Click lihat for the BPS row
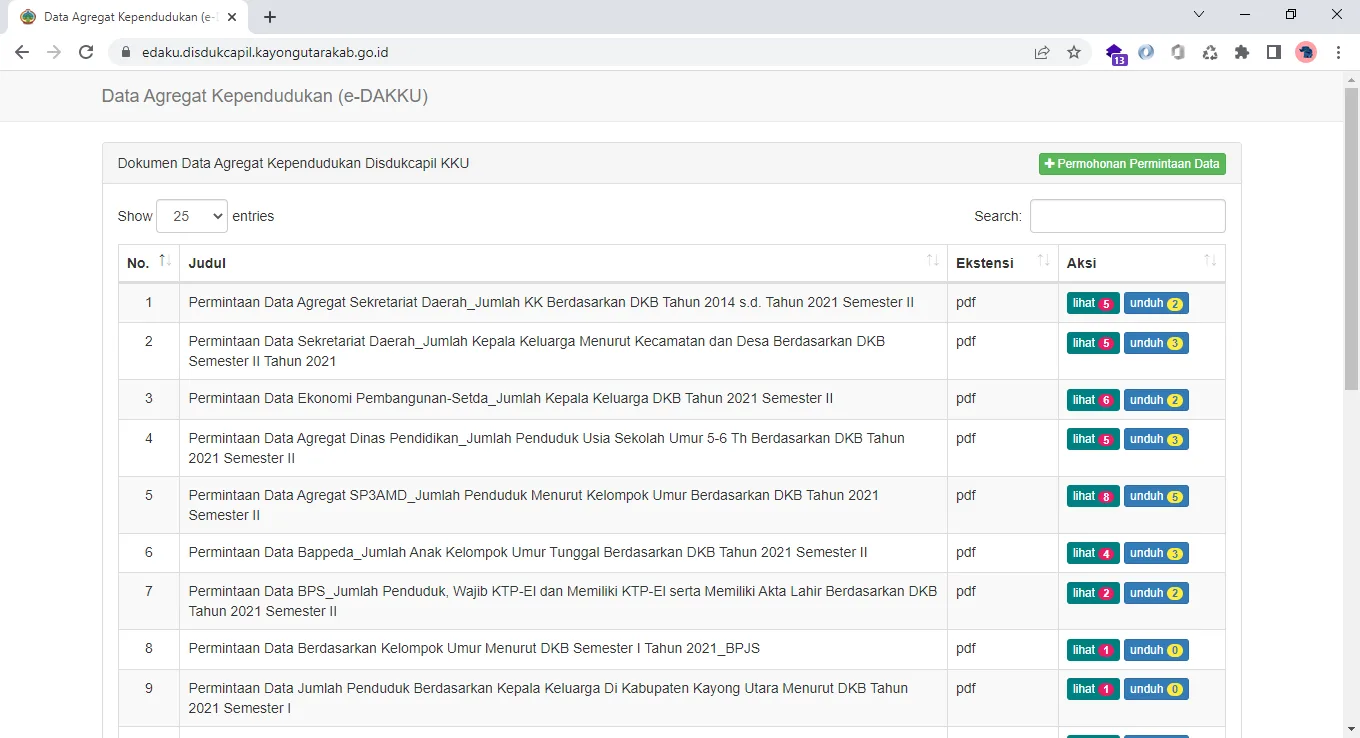 (1093, 593)
